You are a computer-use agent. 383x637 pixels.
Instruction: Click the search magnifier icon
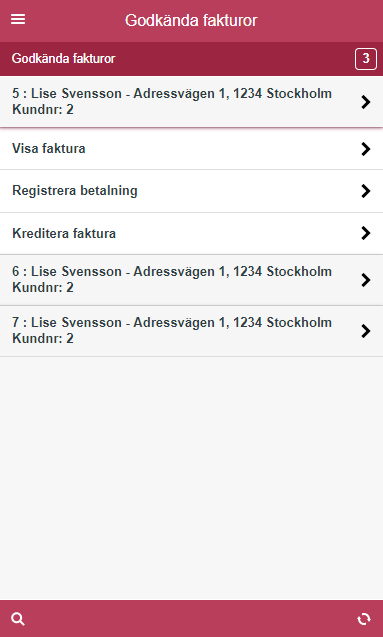pyautogui.click(x=18, y=619)
